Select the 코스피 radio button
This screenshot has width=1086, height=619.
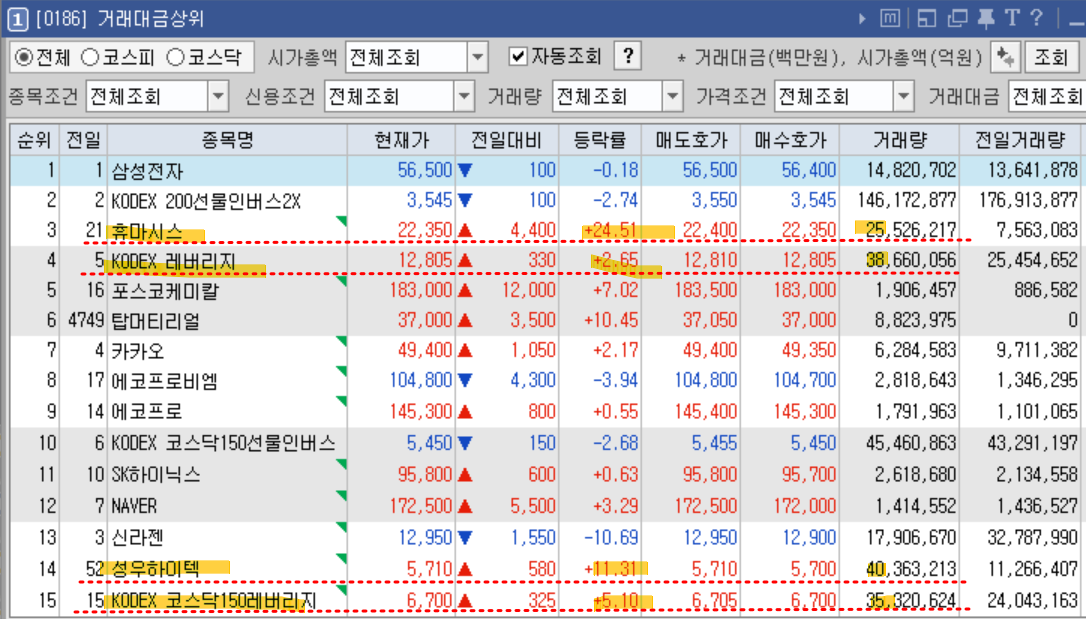(x=90, y=57)
